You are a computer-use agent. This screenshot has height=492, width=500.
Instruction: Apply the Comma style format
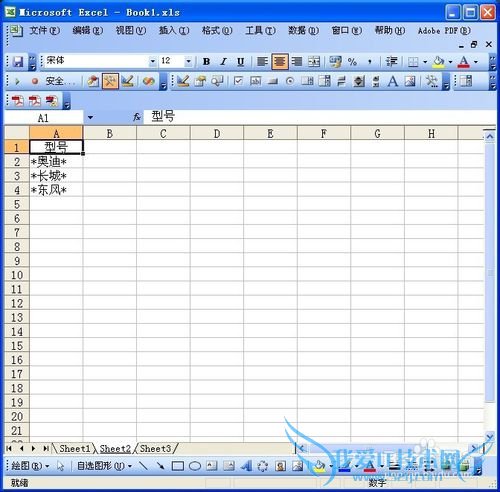coord(369,62)
